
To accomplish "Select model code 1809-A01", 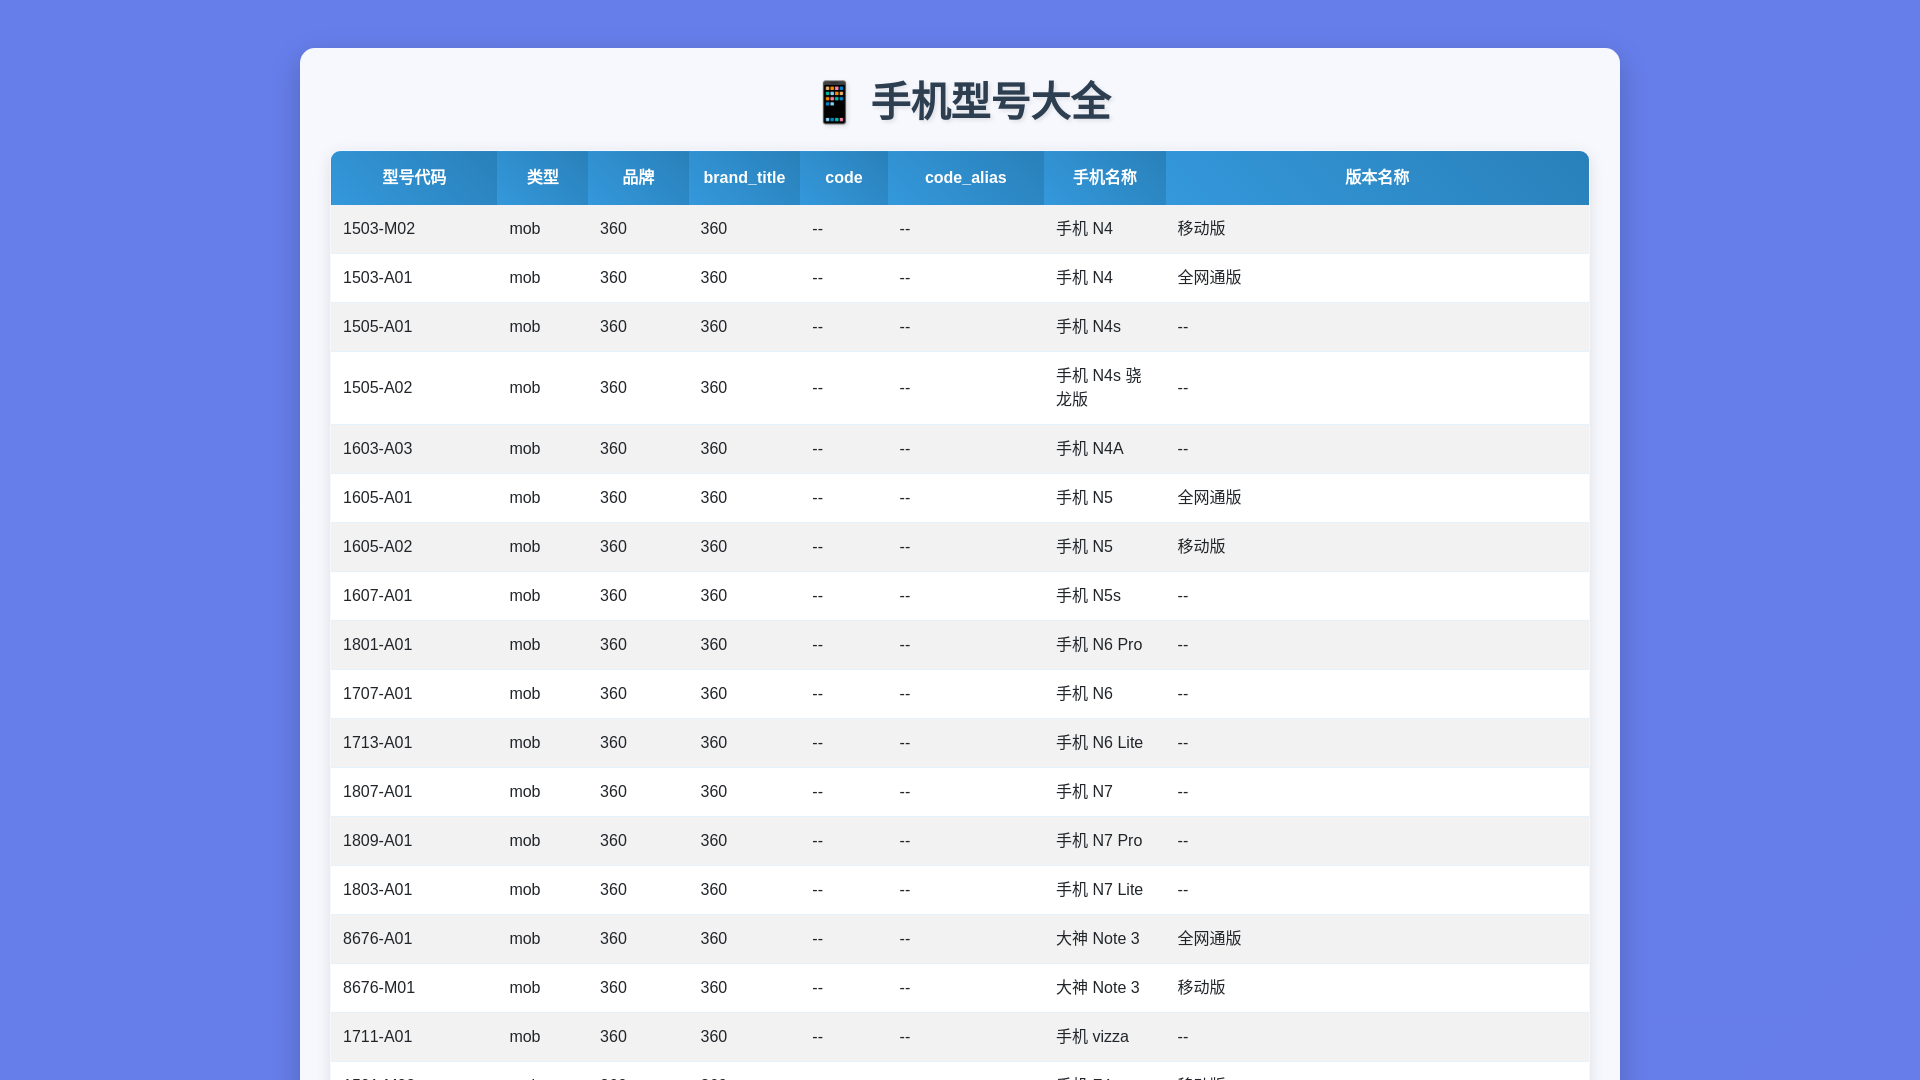I will click(378, 841).
